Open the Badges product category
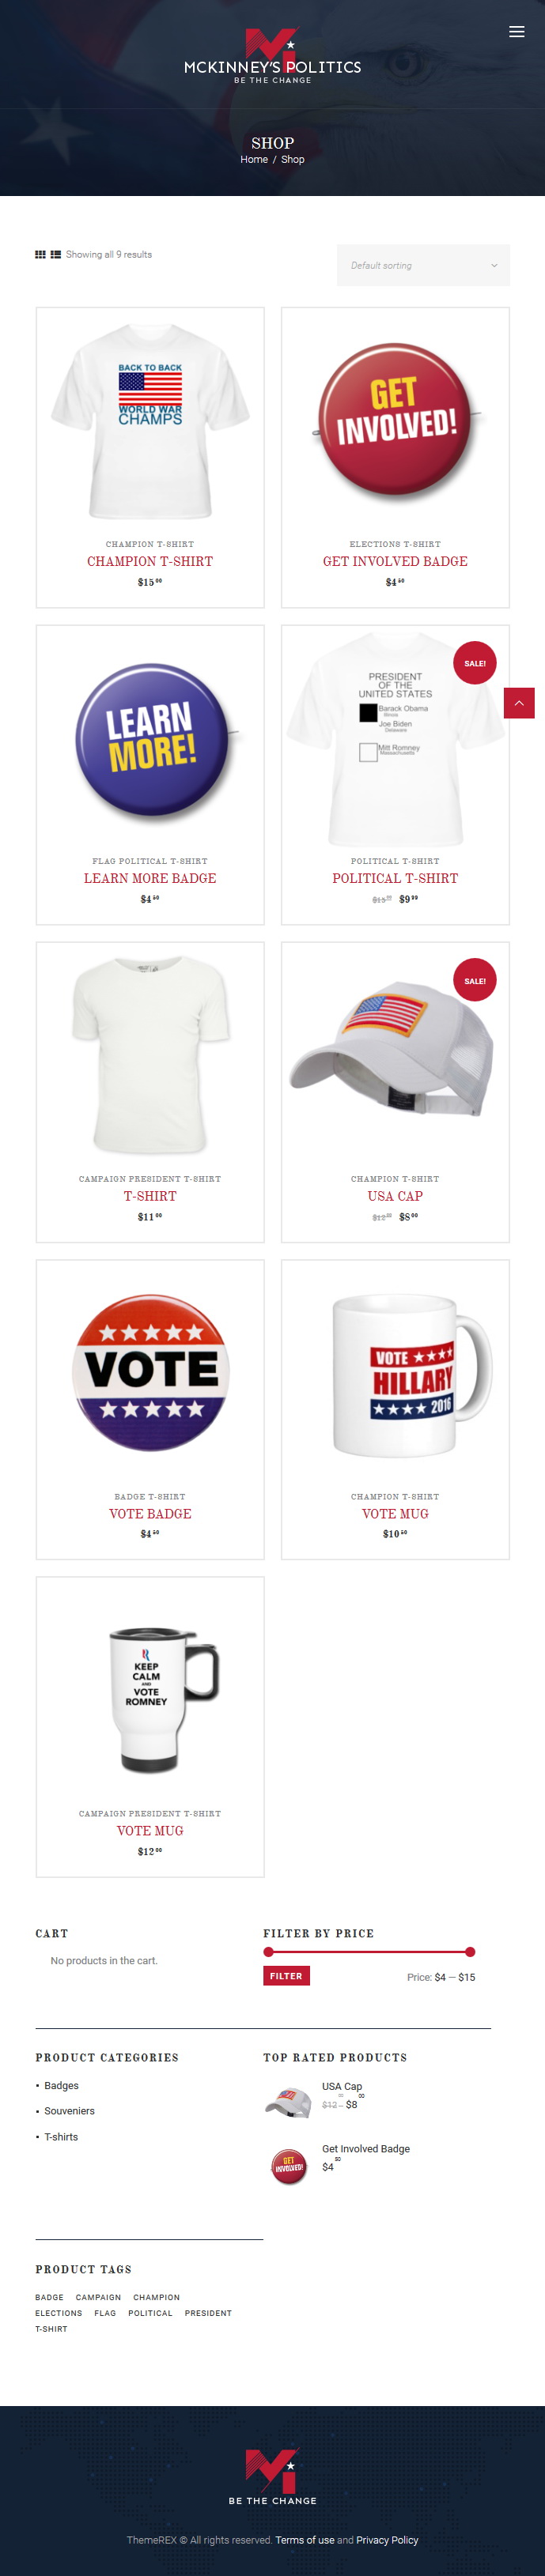The image size is (545, 2576). (x=61, y=2085)
